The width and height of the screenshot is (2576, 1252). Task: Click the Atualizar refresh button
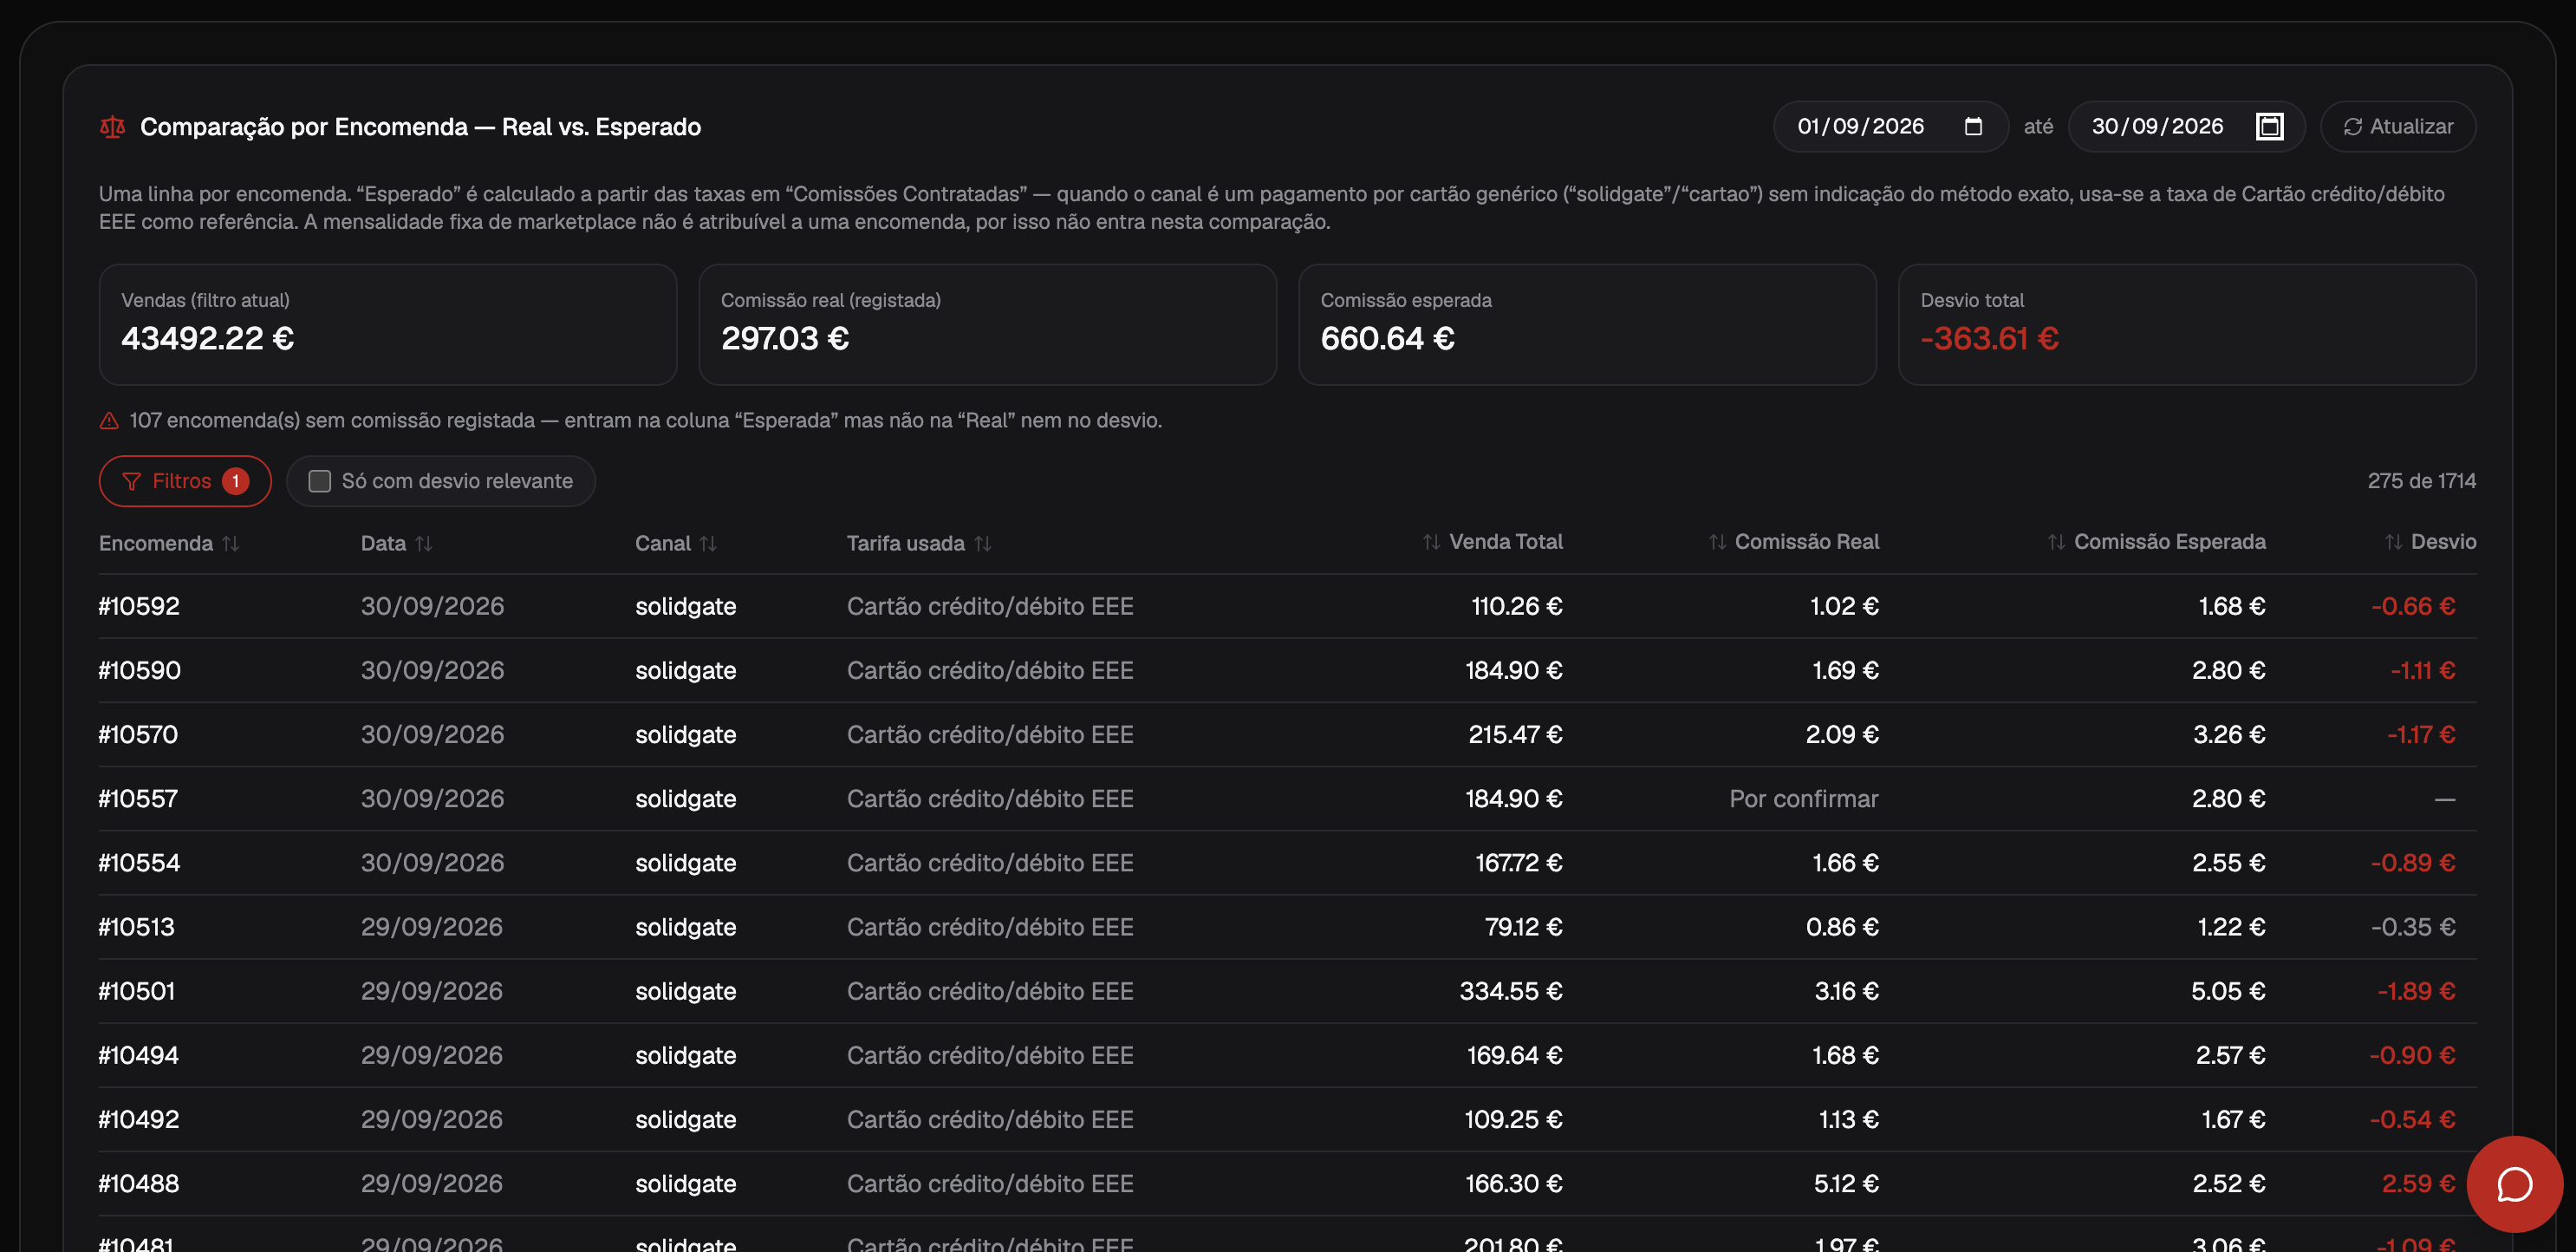2398,127
